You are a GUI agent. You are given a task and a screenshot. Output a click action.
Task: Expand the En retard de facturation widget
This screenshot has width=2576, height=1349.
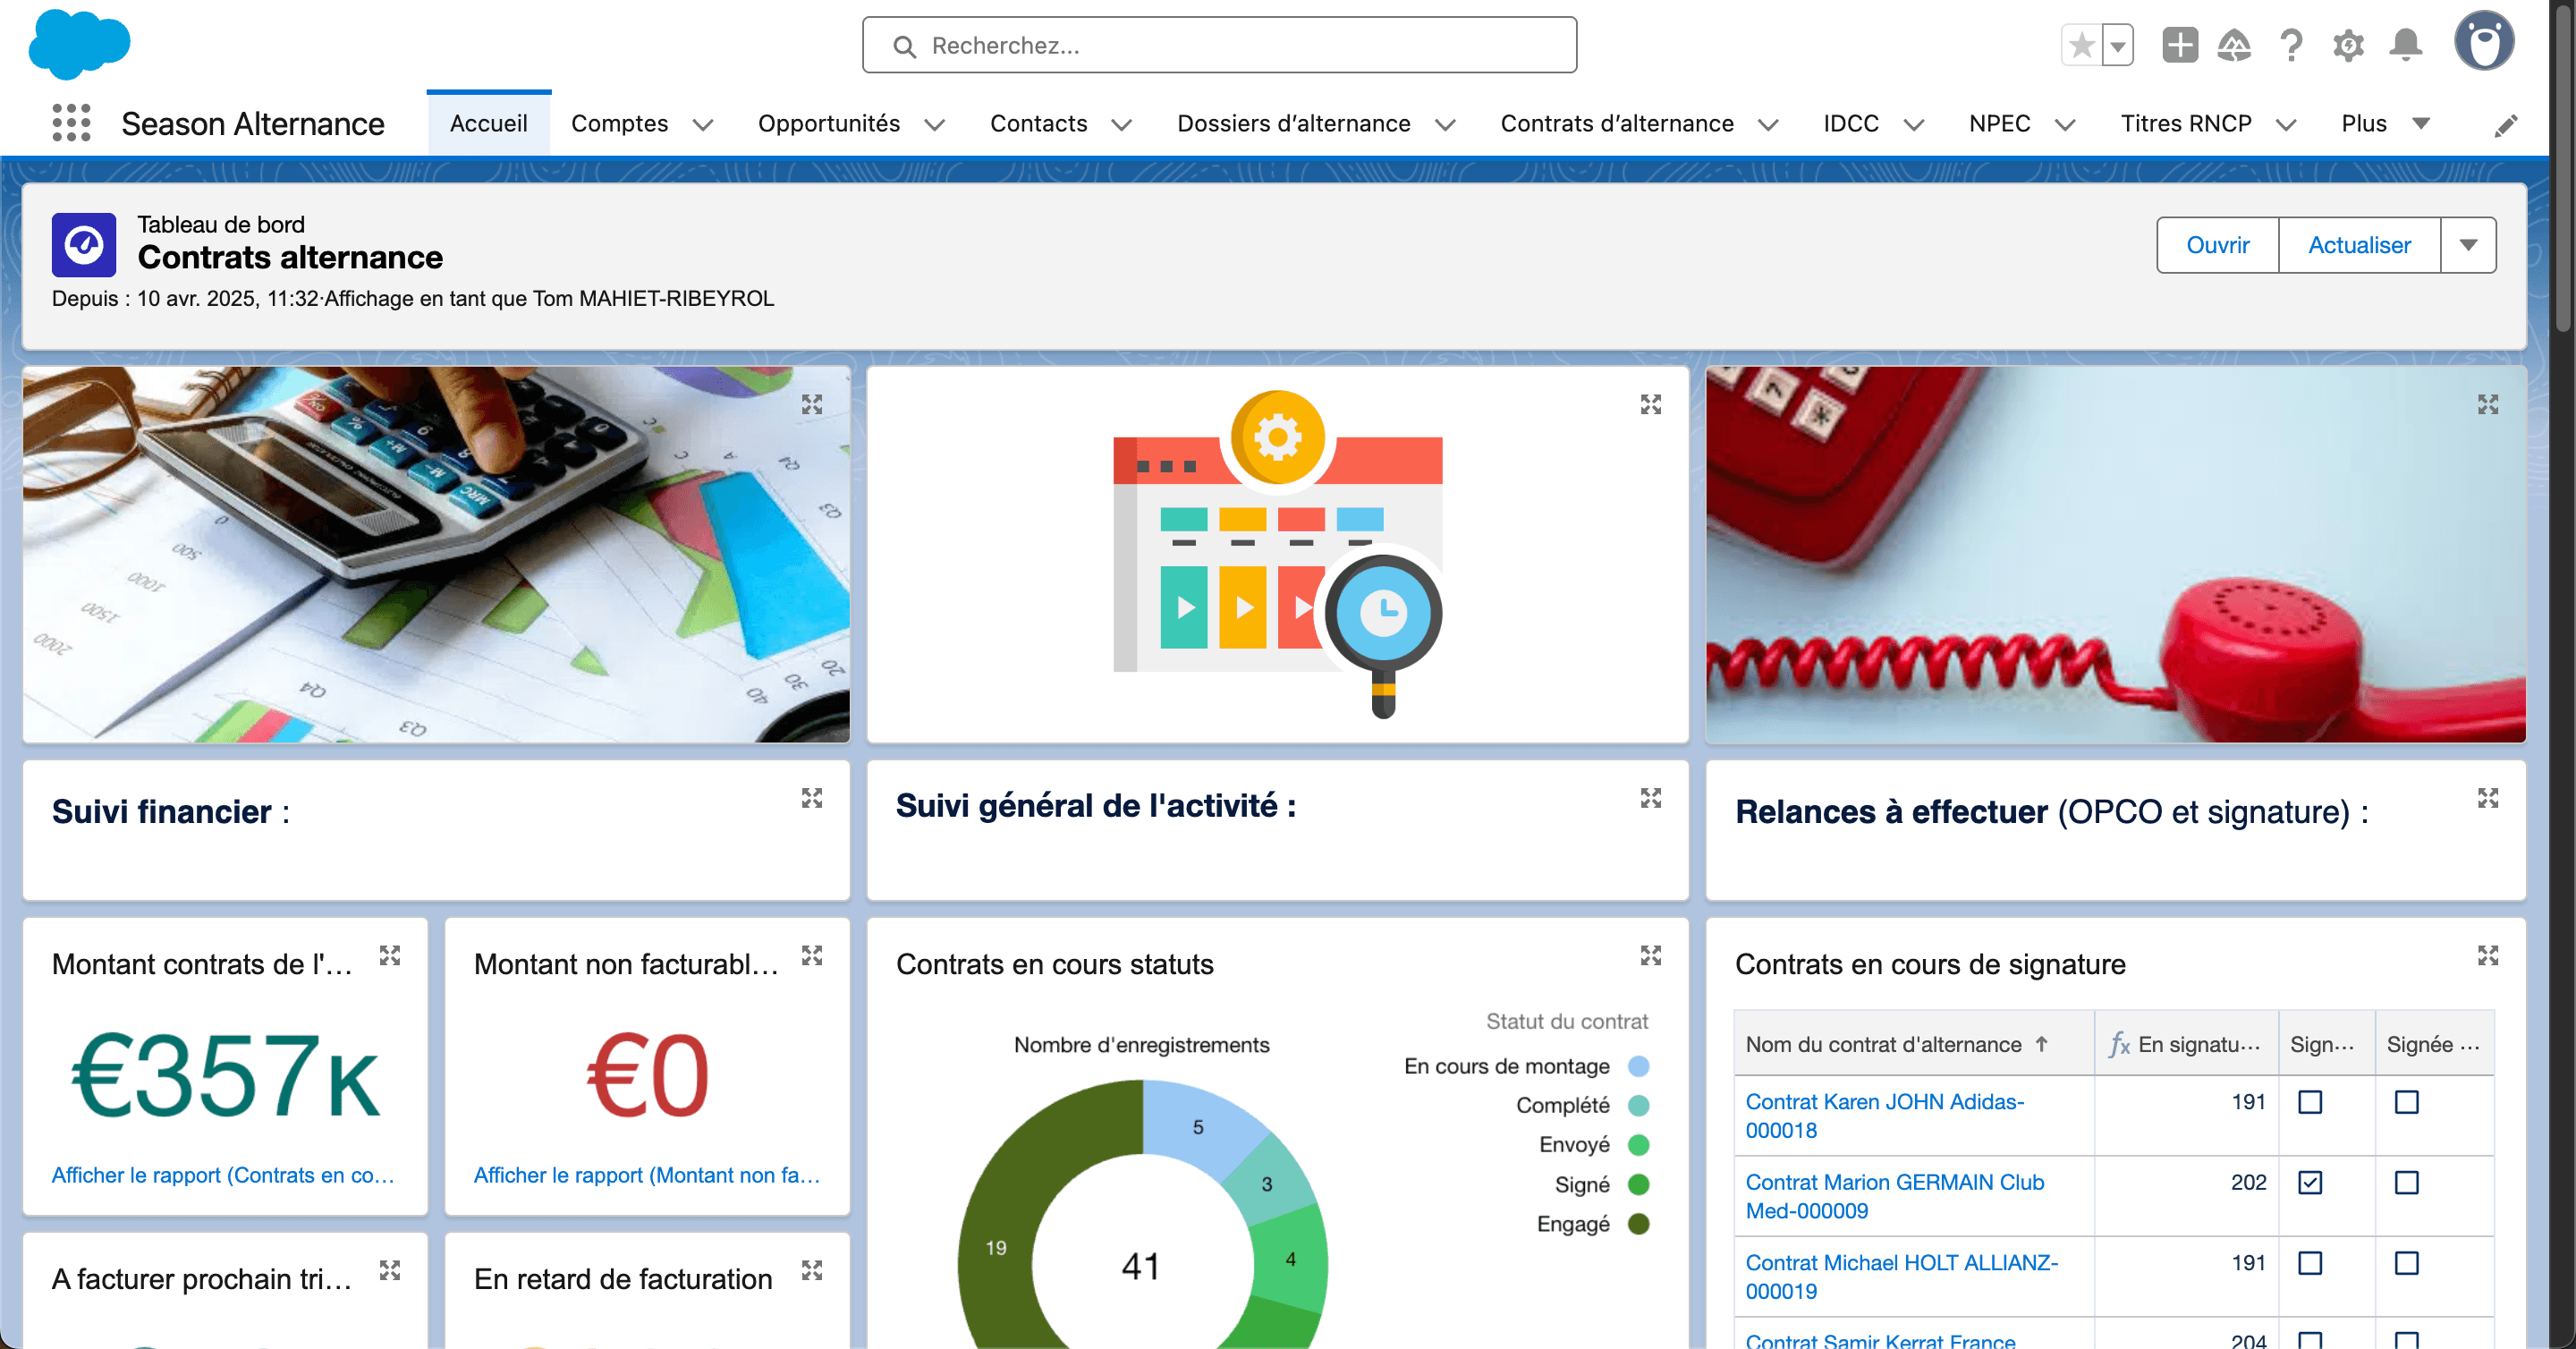click(812, 1270)
